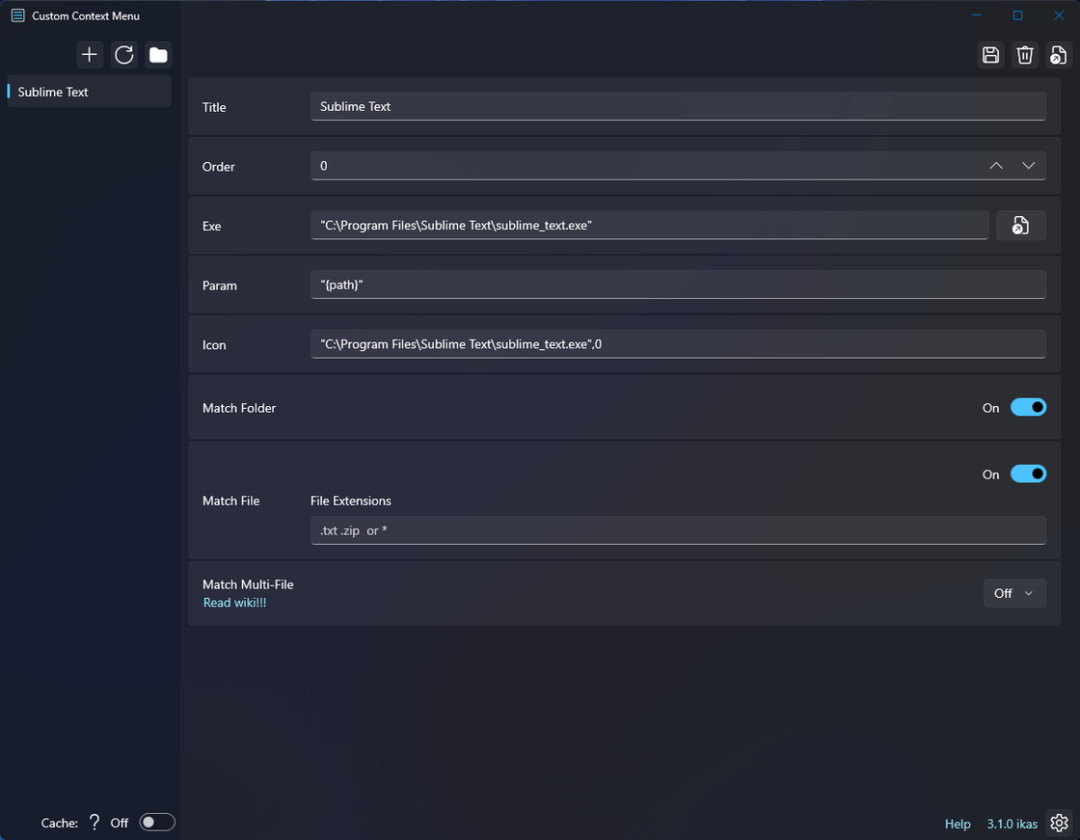The width and height of the screenshot is (1080, 840).
Task: Click into the Icon path field
Action: point(678,344)
